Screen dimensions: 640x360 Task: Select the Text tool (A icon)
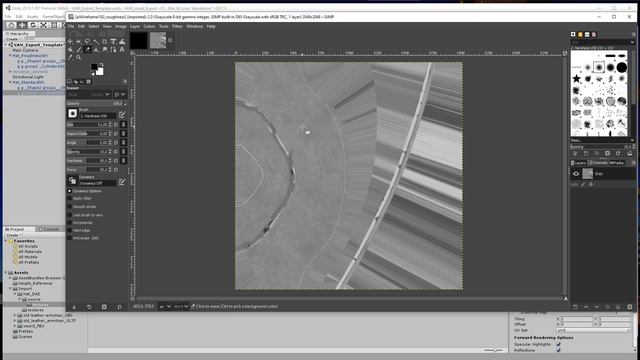122,49
